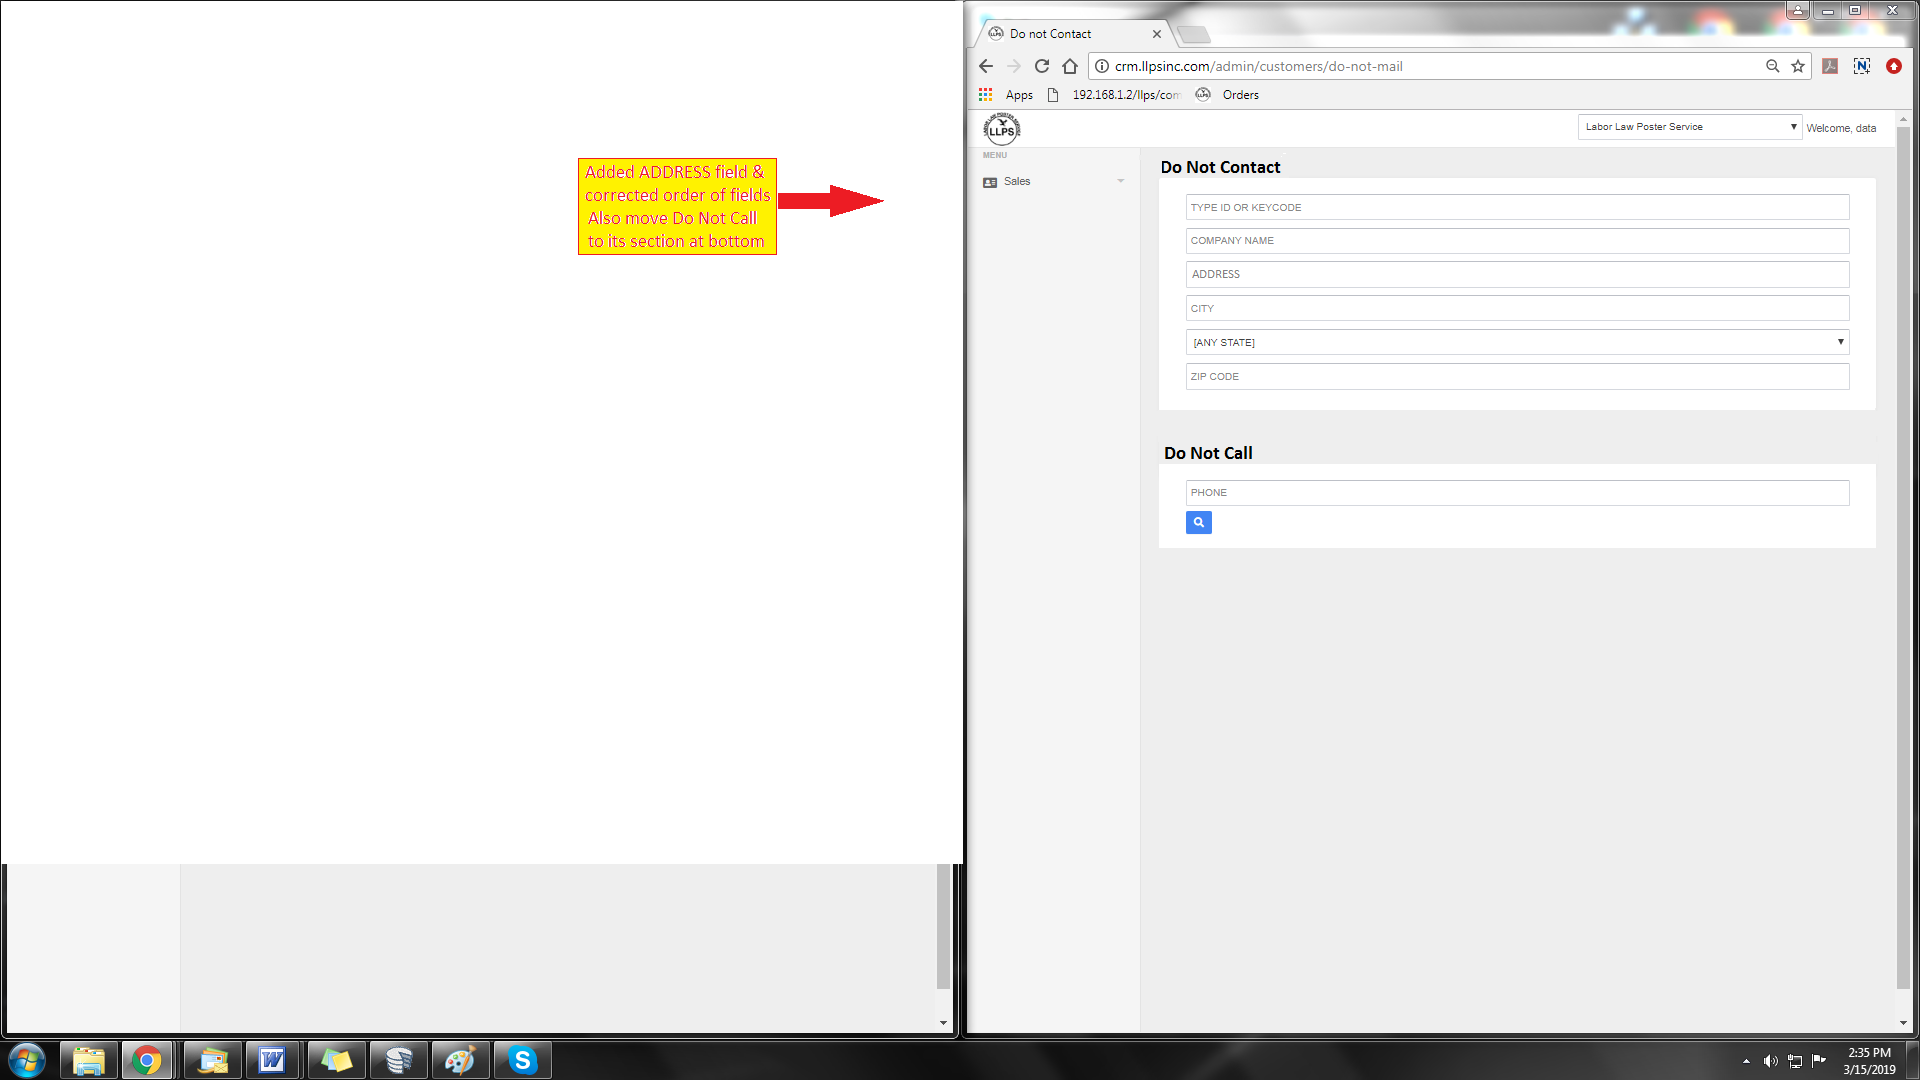Image resolution: width=1920 pixels, height=1080 pixels.
Task: Bookmark this page with star icon
Action: click(1798, 66)
